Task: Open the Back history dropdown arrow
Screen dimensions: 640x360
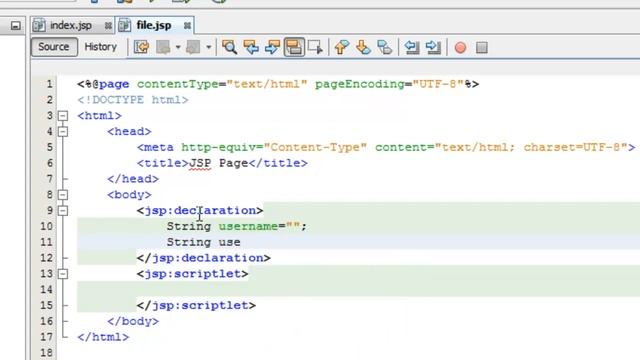Action: pyautogui.click(x=178, y=47)
